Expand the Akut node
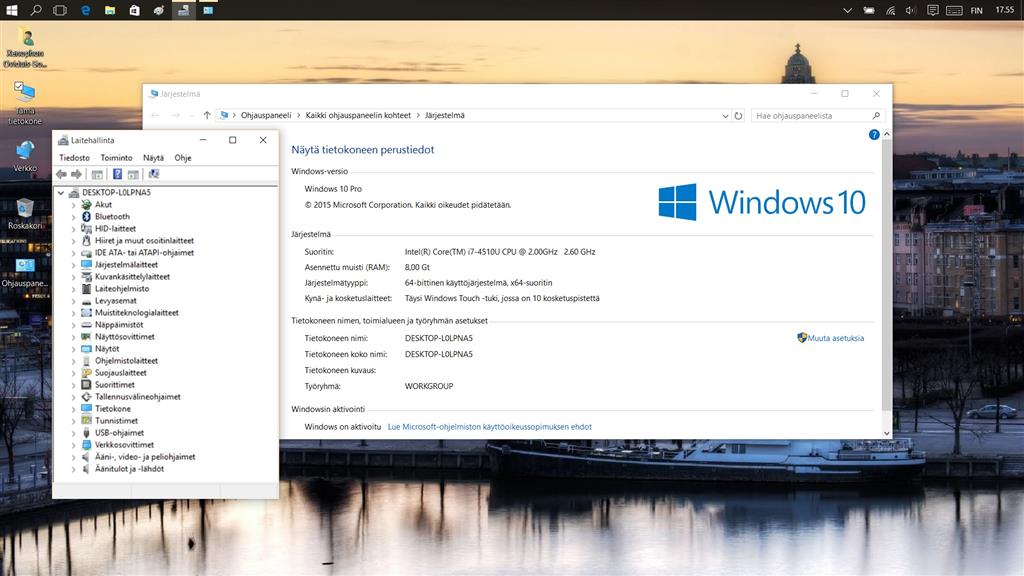 [x=73, y=204]
